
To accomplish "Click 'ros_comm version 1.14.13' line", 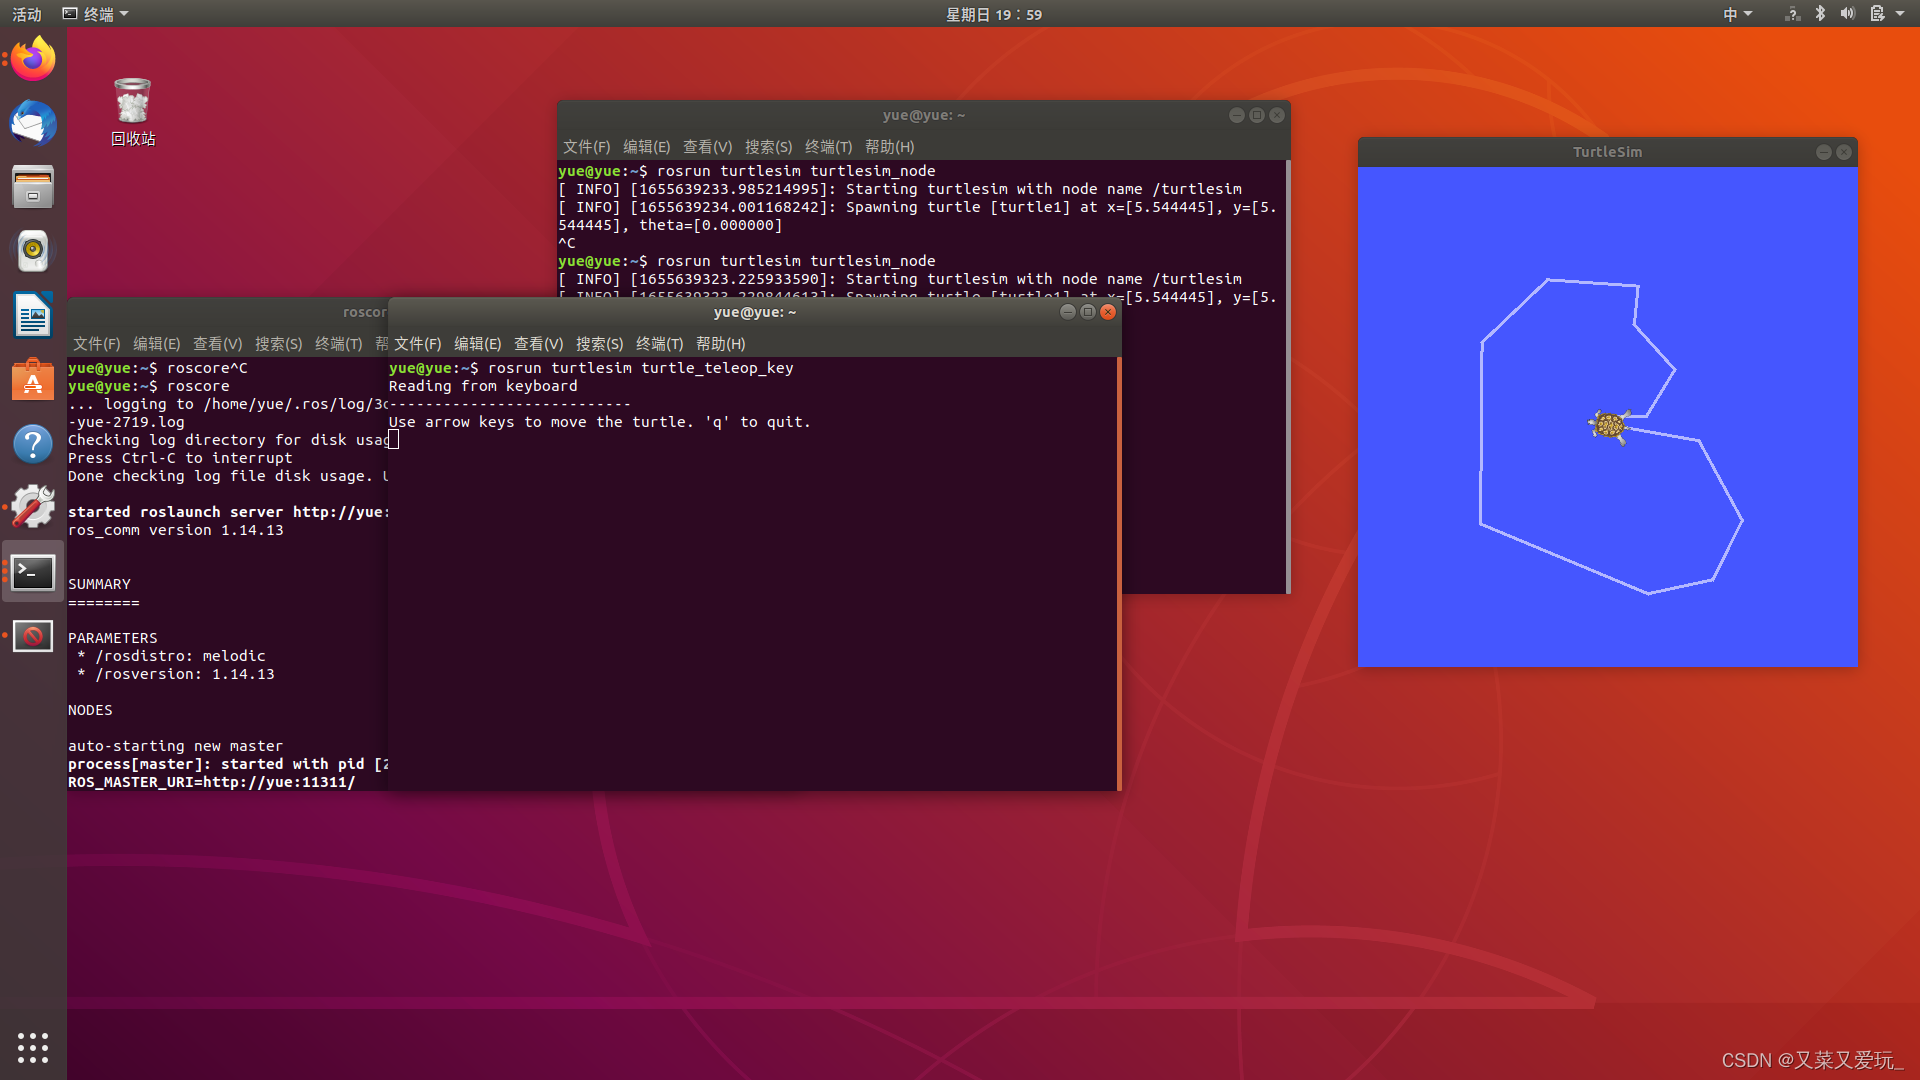I will [176, 530].
